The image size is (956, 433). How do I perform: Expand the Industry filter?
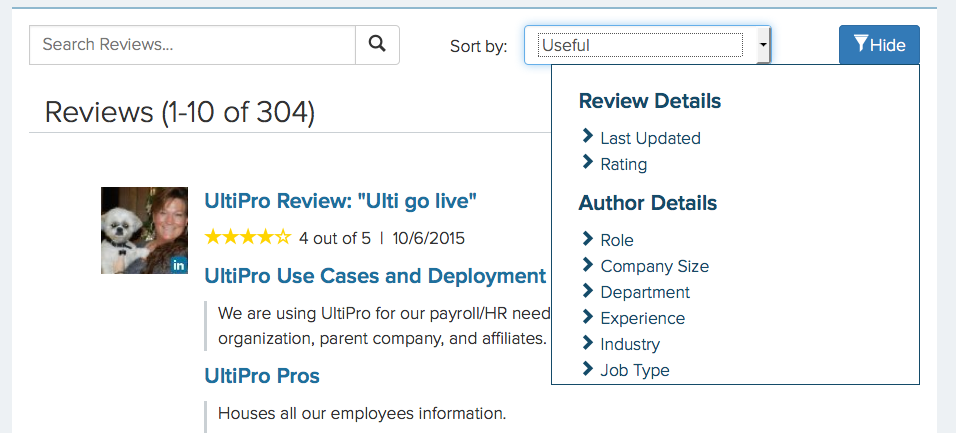[x=630, y=344]
